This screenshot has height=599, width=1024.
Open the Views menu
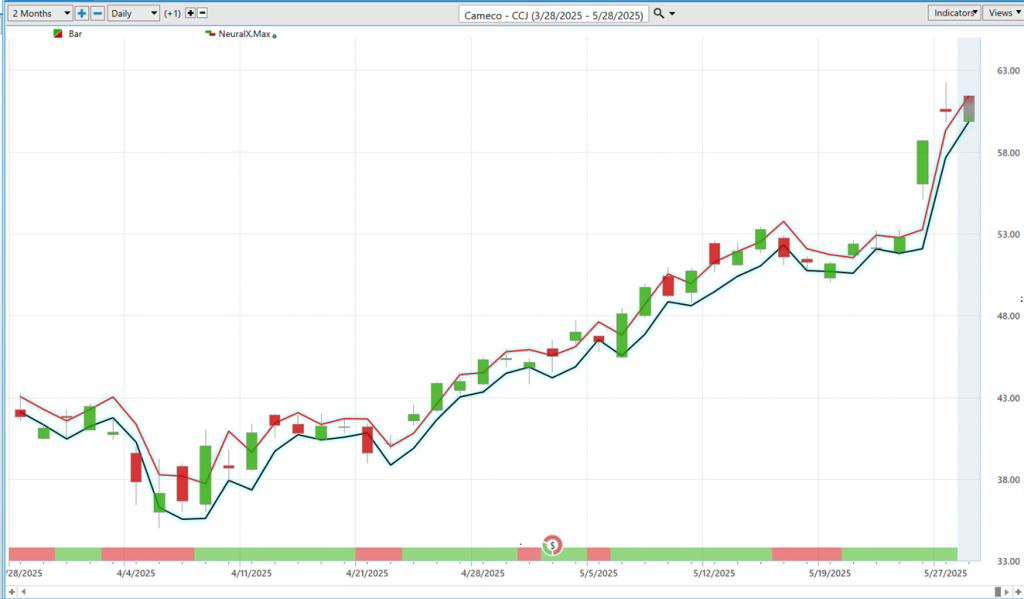(1002, 13)
